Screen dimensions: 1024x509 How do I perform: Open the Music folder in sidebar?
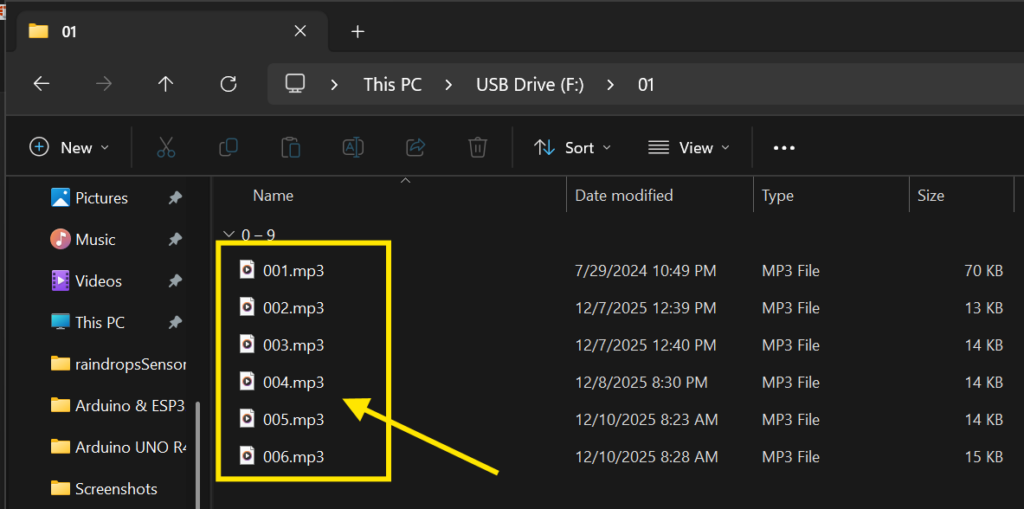[x=95, y=239]
